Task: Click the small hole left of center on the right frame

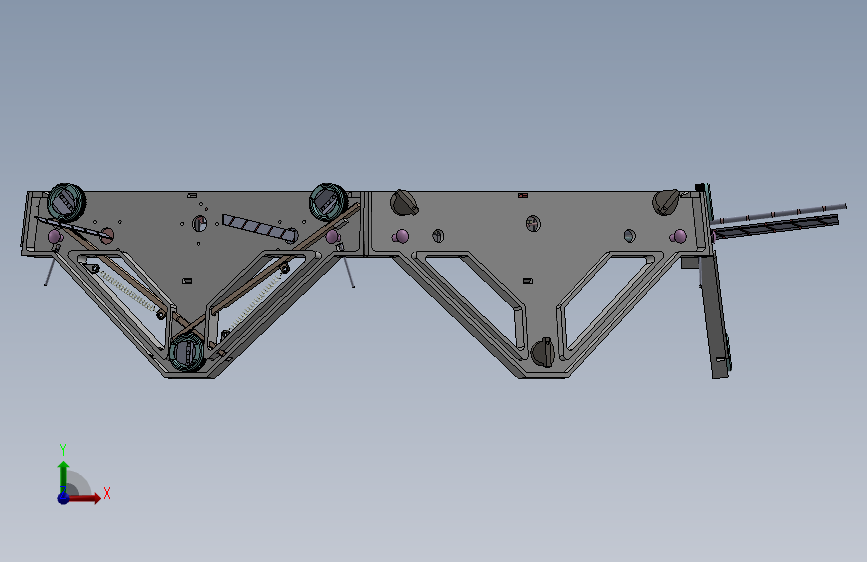Action: (438, 236)
